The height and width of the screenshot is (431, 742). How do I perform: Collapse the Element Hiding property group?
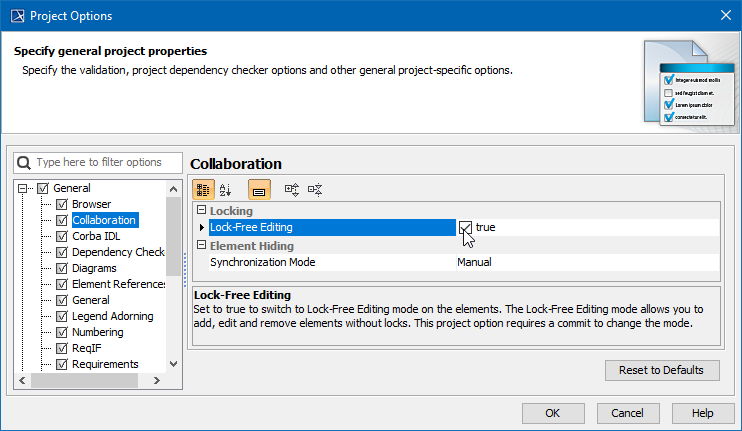[x=200, y=245]
